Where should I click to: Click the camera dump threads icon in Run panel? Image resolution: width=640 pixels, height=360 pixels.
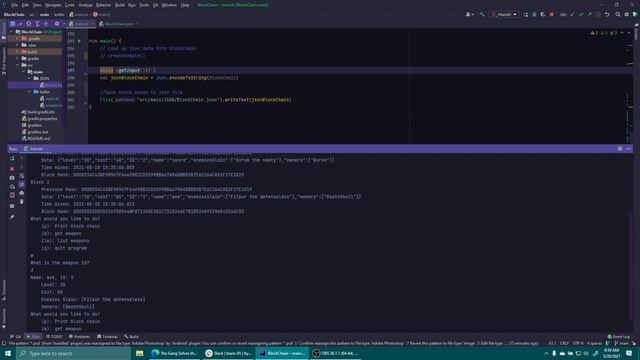click(x=12, y=178)
